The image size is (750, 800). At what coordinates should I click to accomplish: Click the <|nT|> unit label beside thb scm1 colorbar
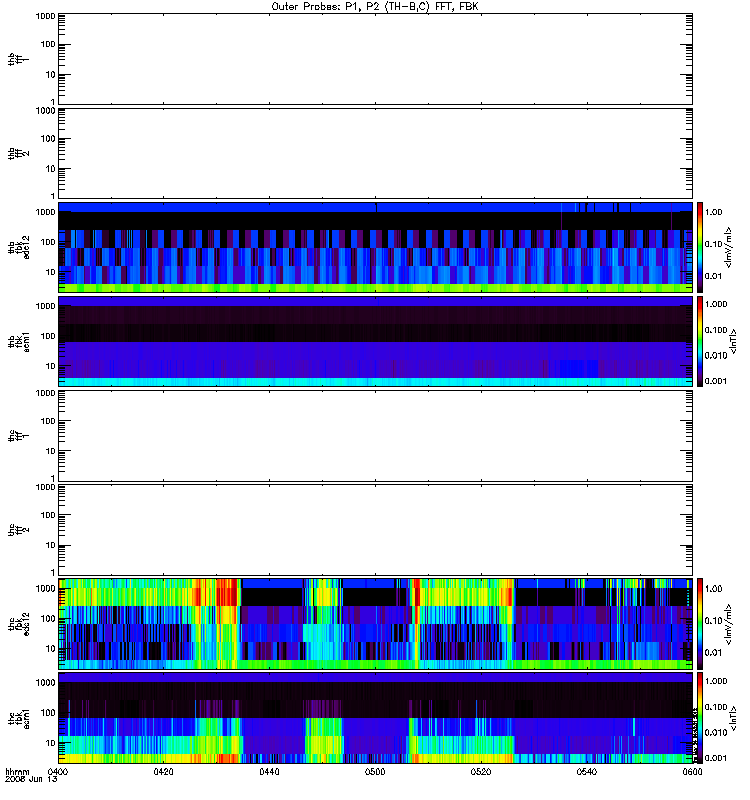pos(734,341)
